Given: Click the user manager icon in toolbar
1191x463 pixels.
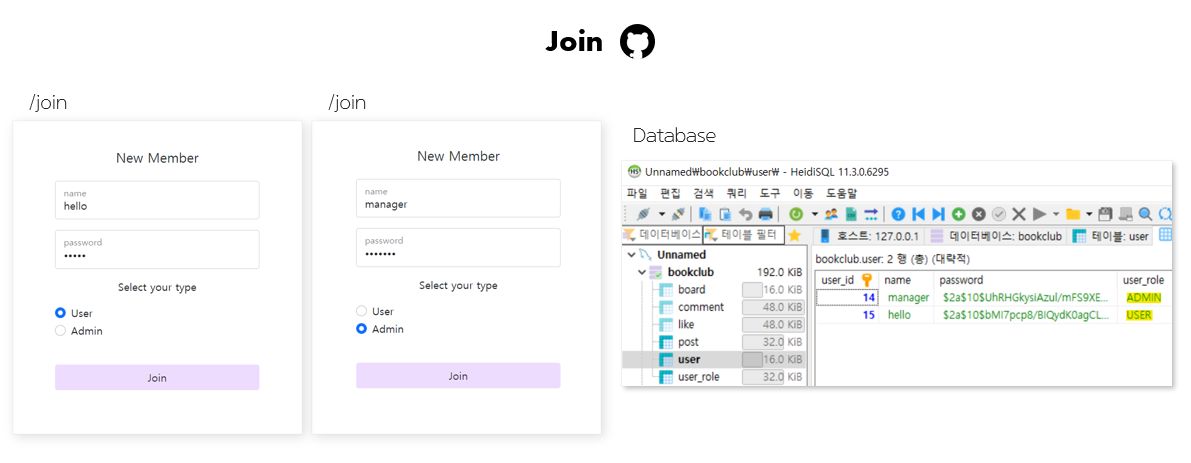Looking at the screenshot, I should (830, 214).
